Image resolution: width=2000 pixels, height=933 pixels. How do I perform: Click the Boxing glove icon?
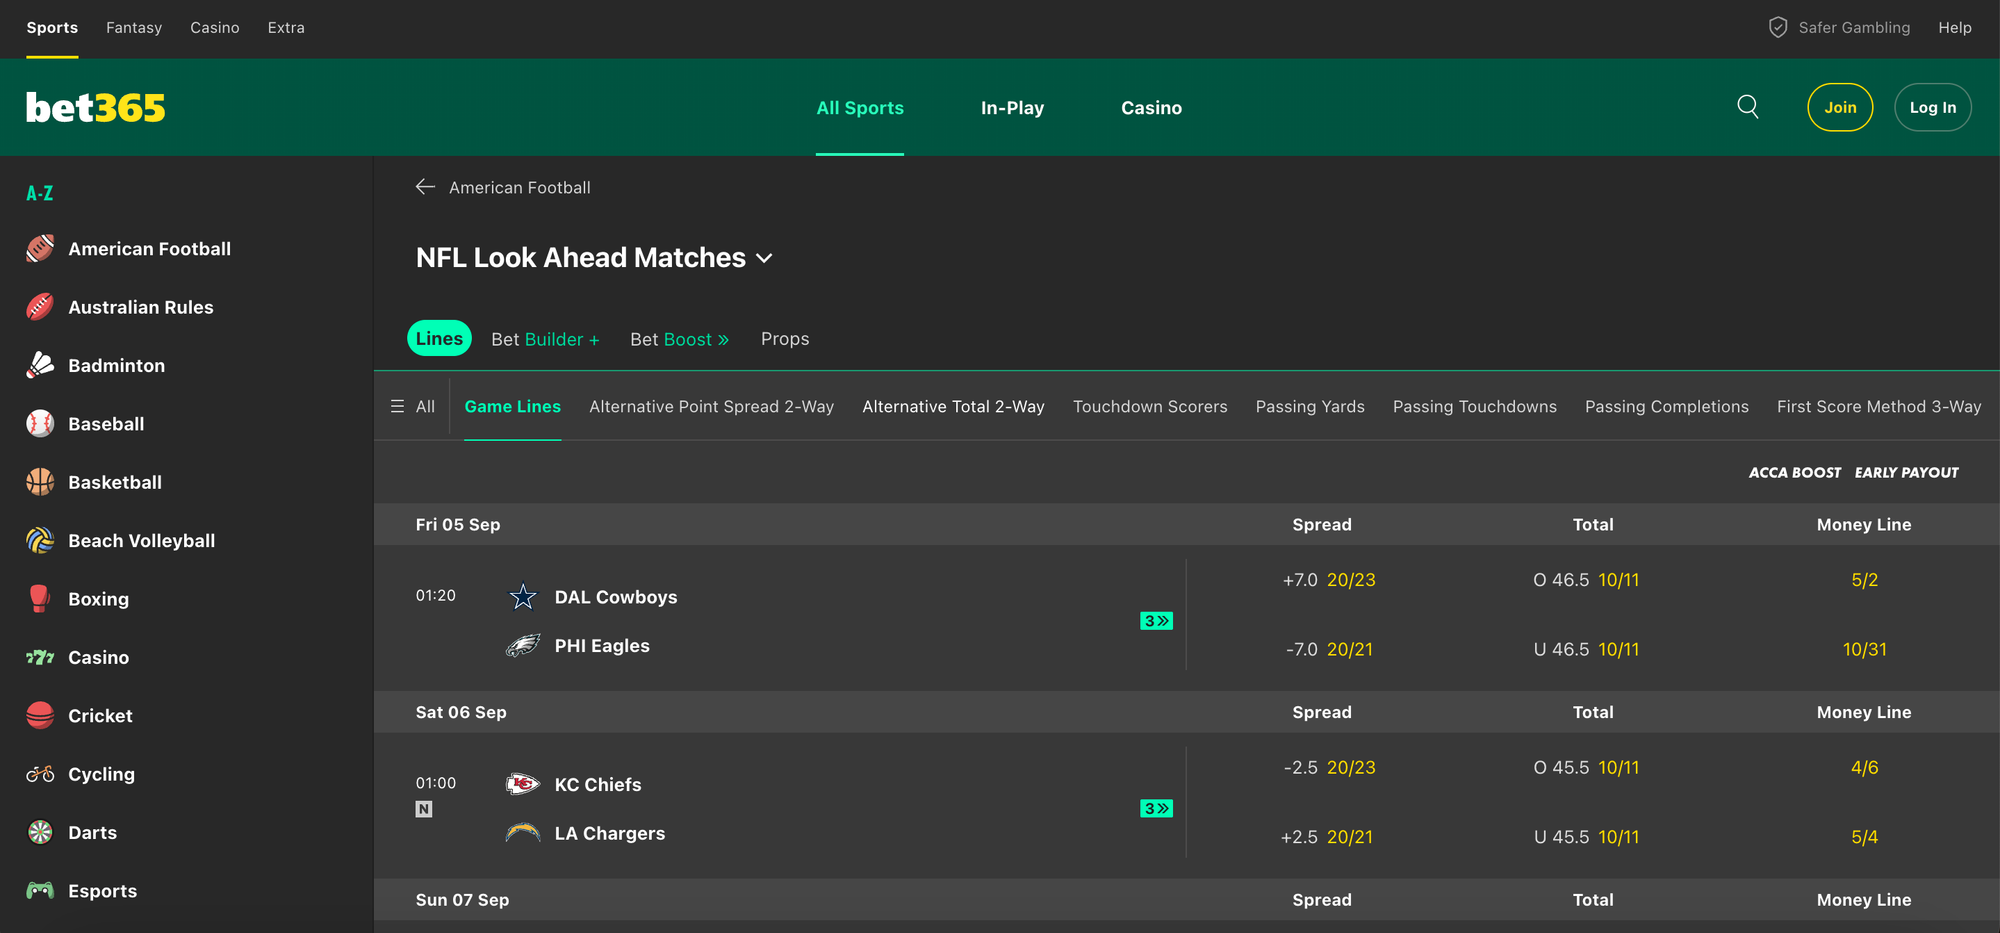tap(40, 599)
